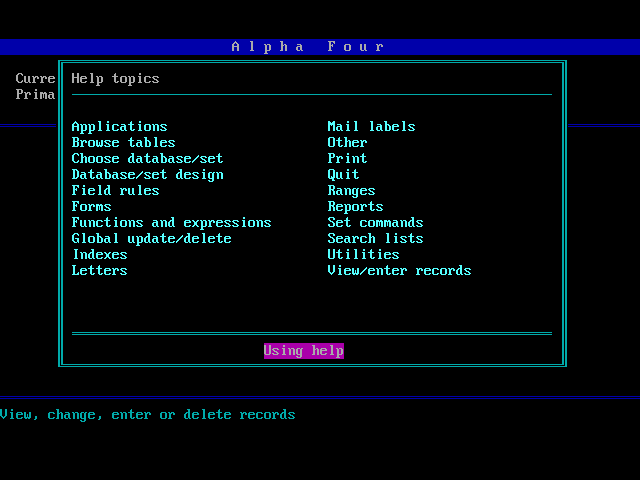The height and width of the screenshot is (480, 640).
Task: Open Functions and expressions help topic
Action: pos(171,222)
